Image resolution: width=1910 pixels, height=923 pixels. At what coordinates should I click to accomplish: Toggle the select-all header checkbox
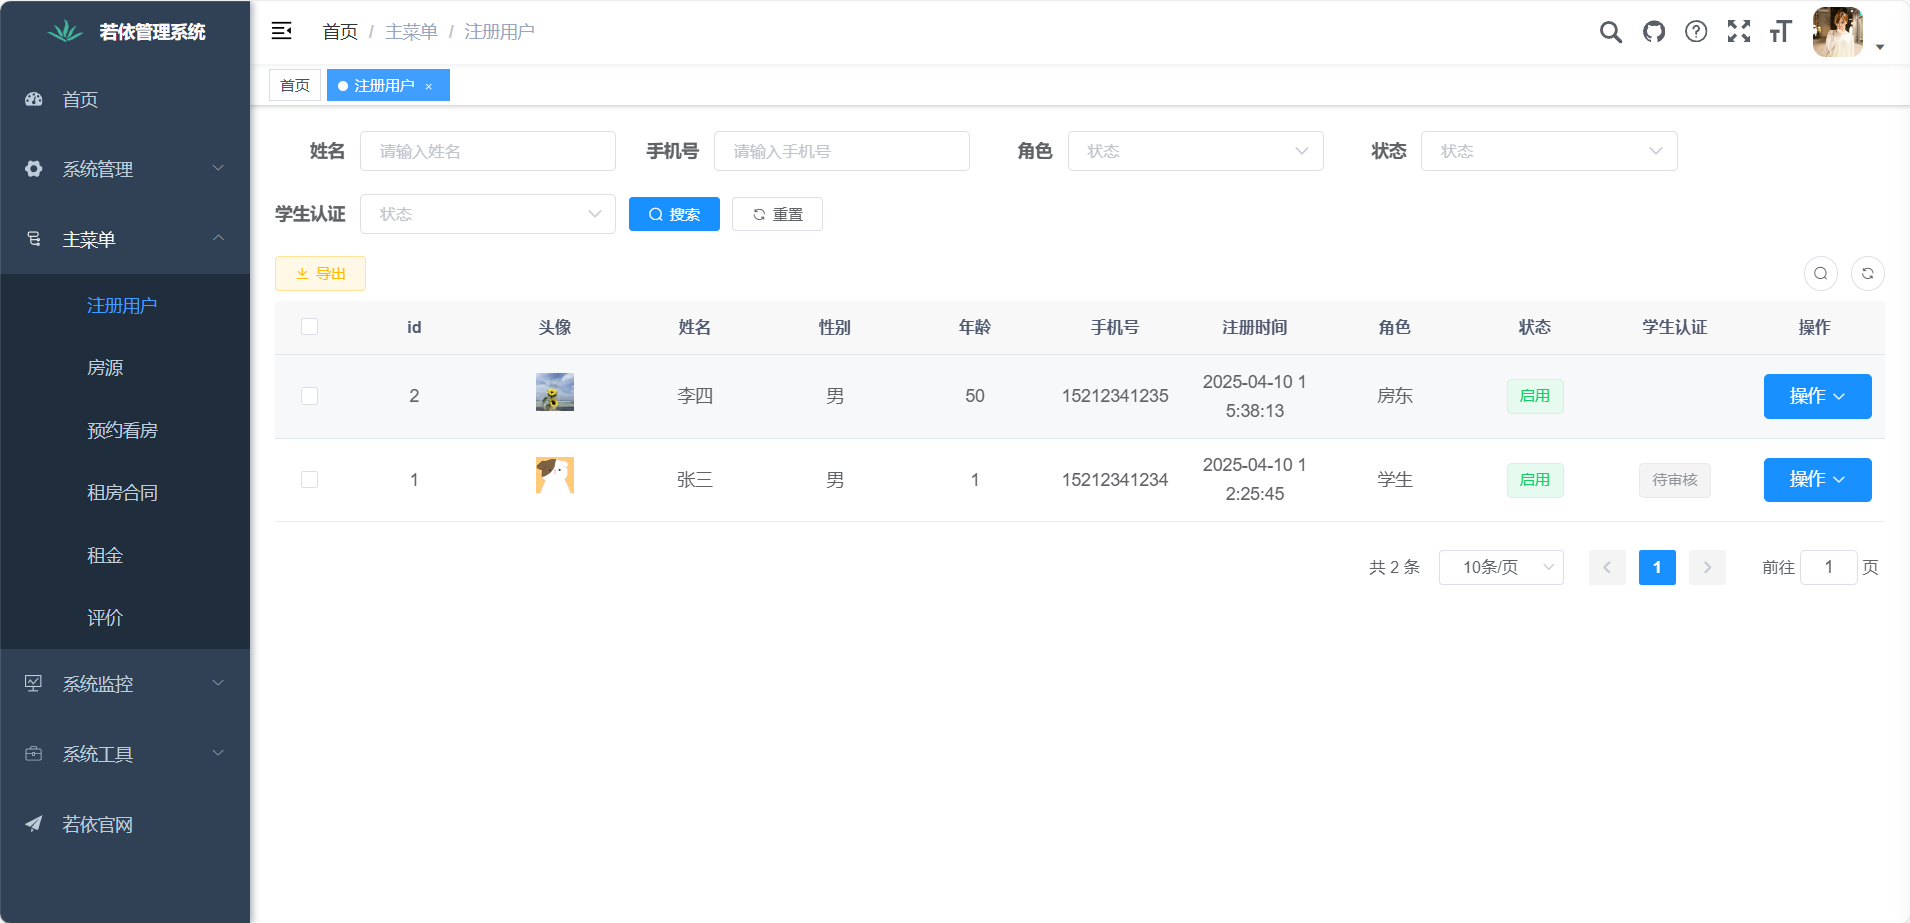click(x=310, y=327)
